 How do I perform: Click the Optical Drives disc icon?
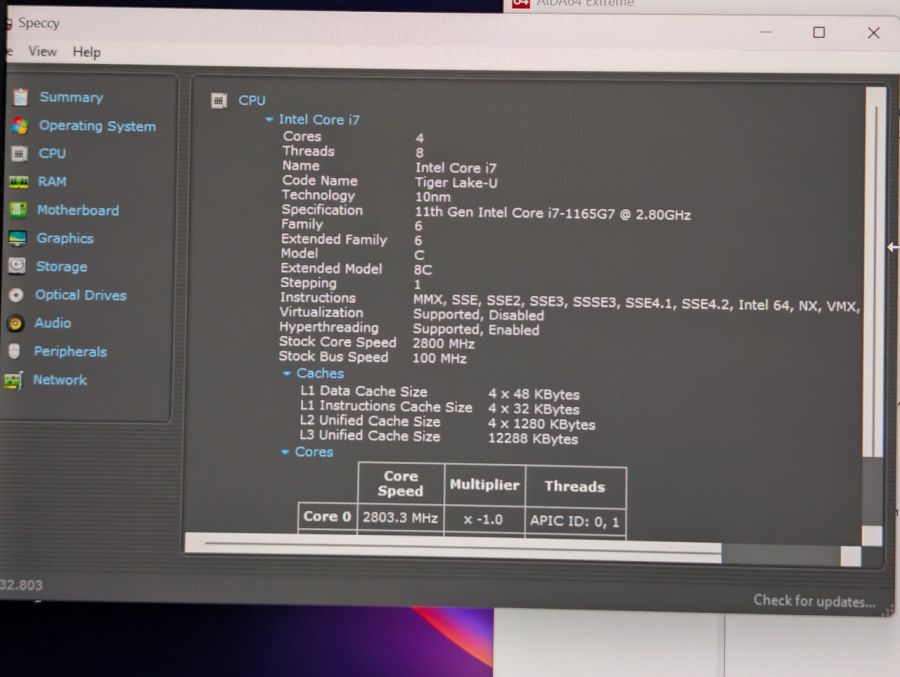tap(16, 295)
